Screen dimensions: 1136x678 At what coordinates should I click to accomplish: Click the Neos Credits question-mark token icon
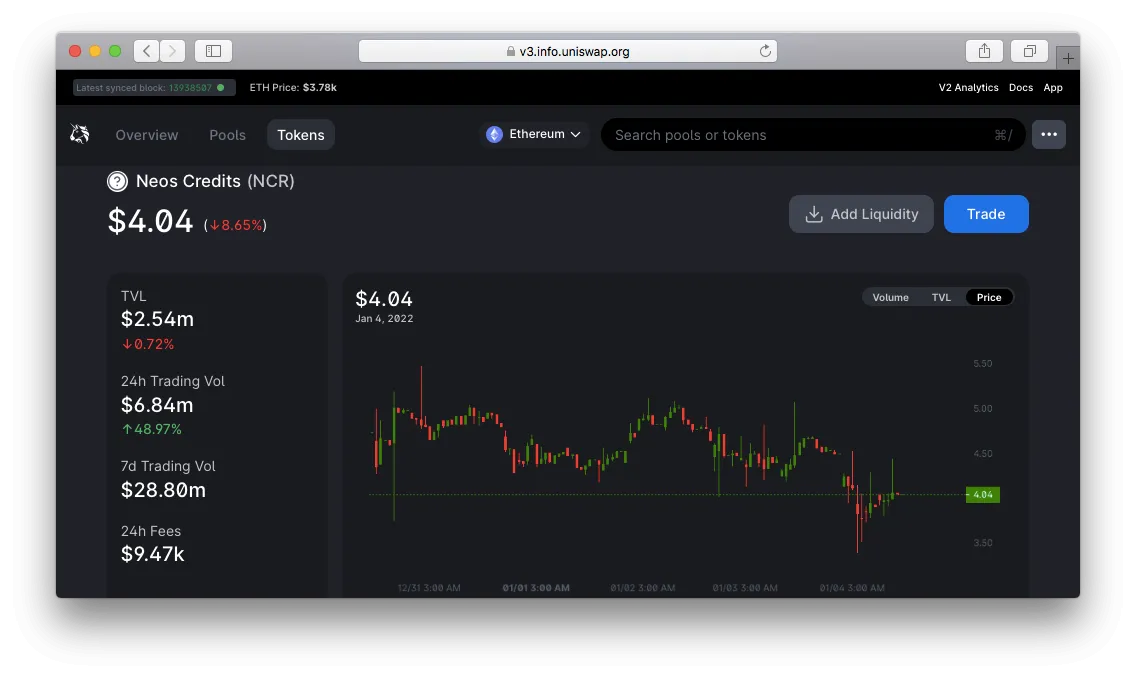coord(117,181)
